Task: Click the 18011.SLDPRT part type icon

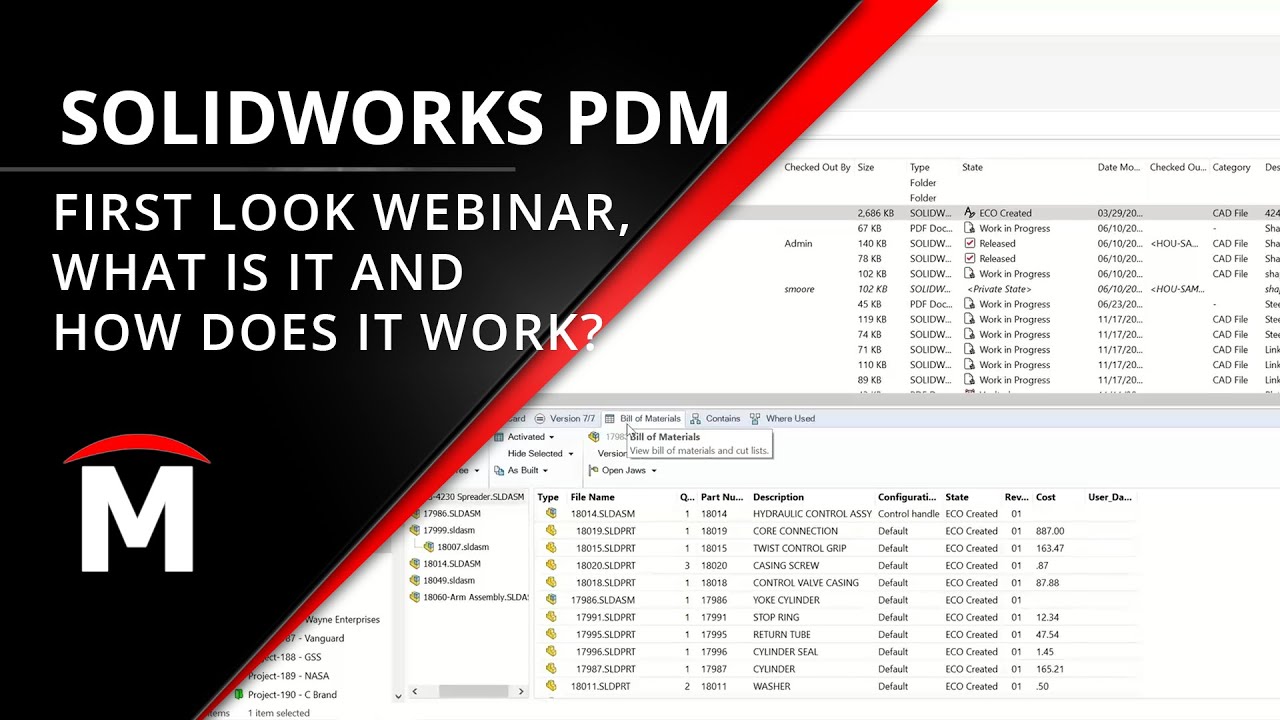Action: coord(551,686)
